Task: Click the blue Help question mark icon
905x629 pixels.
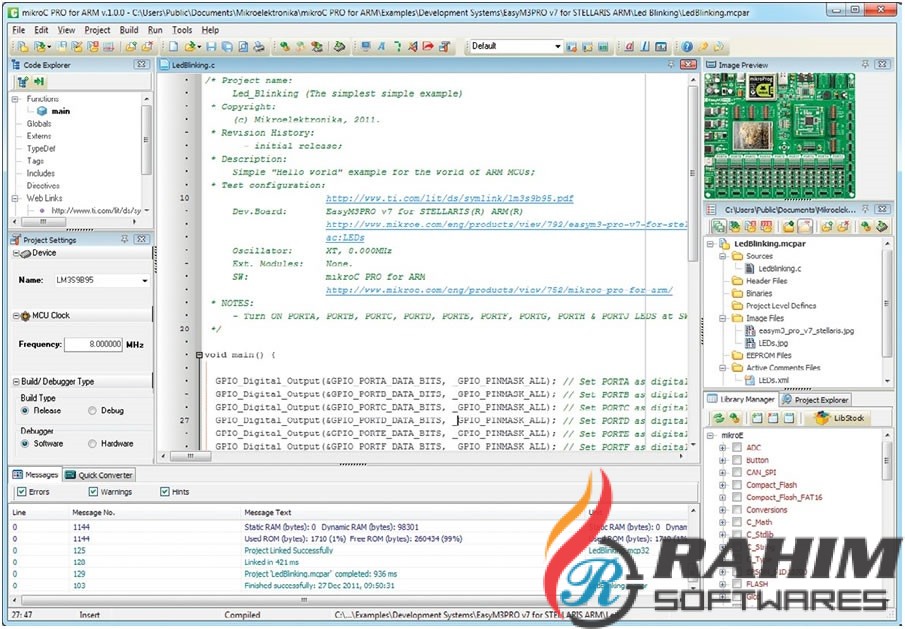Action: pos(687,47)
